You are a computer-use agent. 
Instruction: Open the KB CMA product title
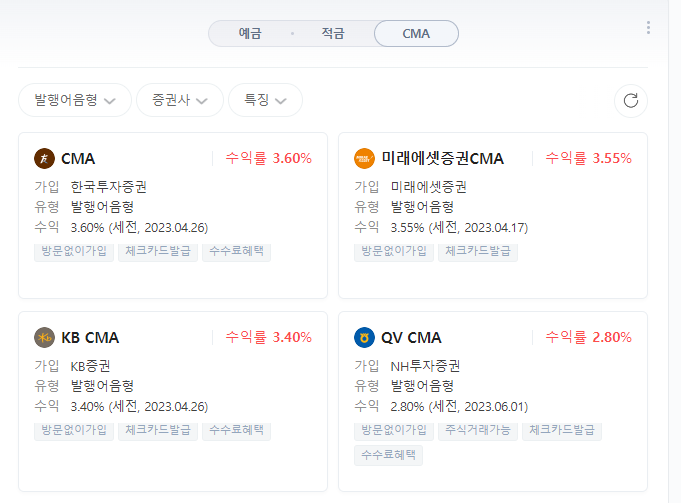(90, 338)
